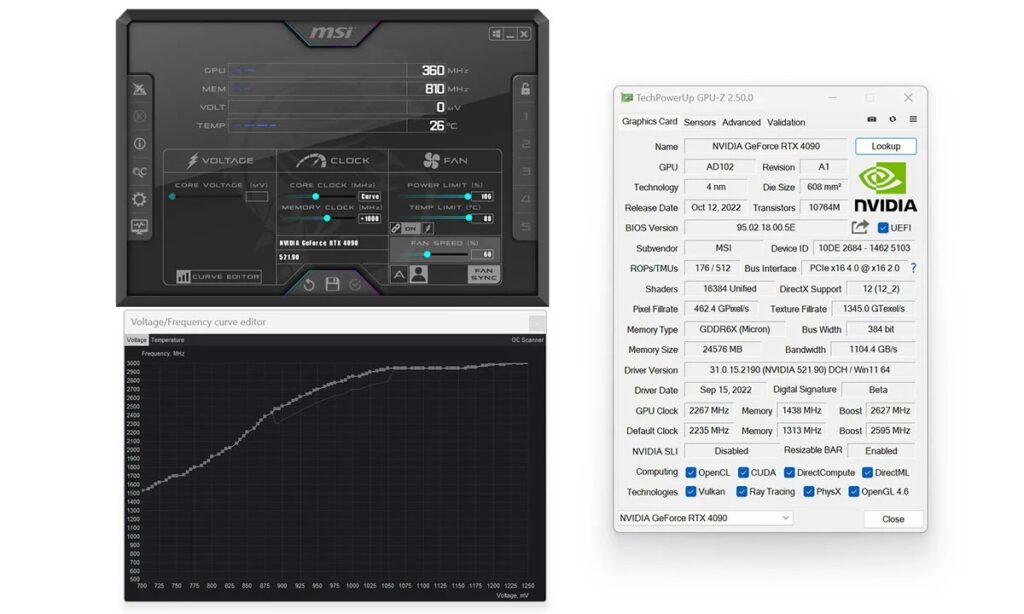Select profile slot 2 in Afterburner
1024x614 pixels.
(526, 144)
